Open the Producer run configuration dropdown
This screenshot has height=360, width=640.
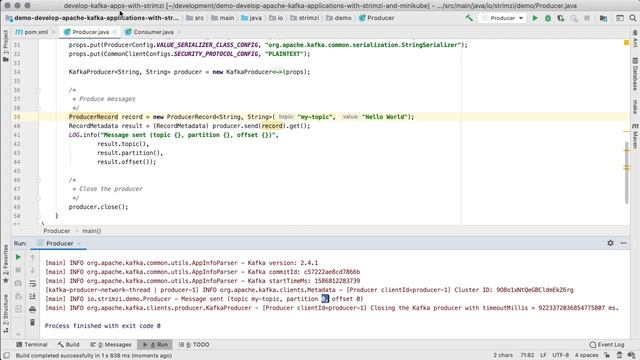coord(502,18)
